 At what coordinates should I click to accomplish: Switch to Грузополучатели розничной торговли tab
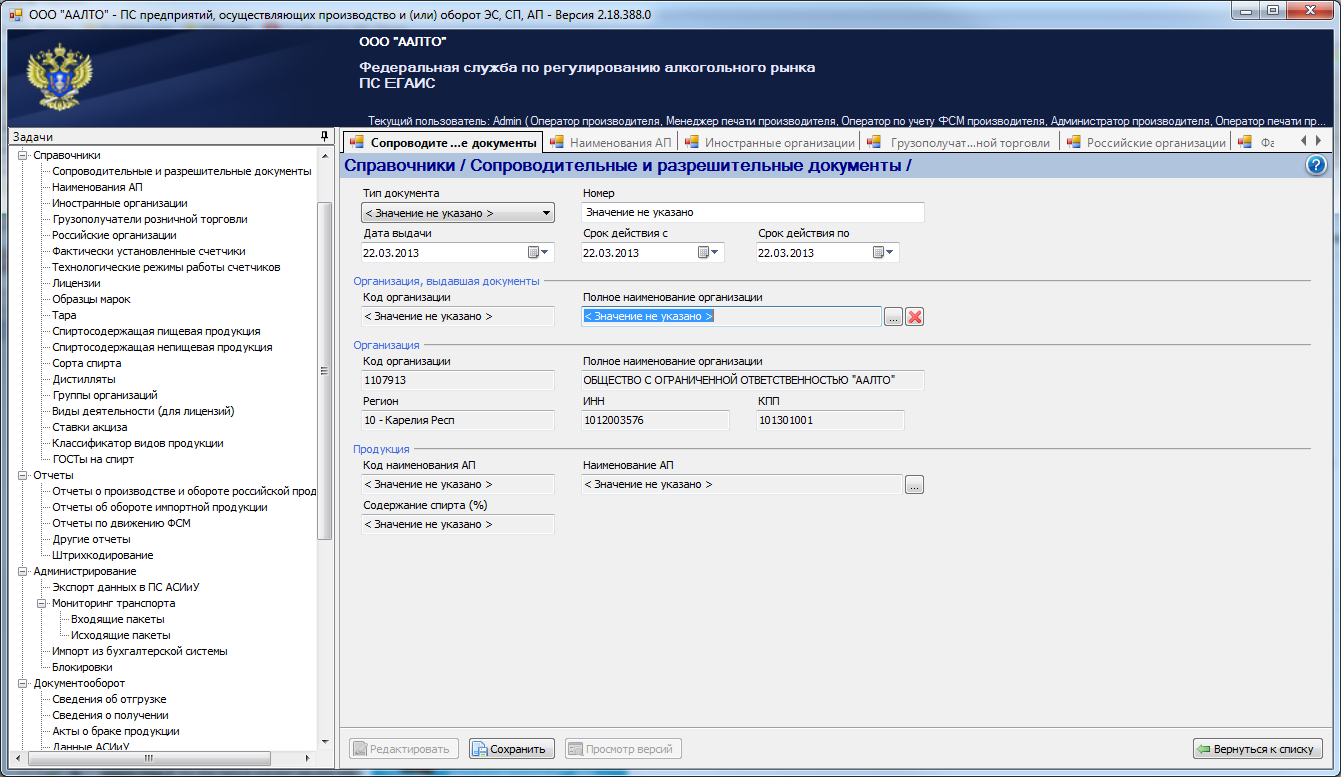[x=959, y=142]
